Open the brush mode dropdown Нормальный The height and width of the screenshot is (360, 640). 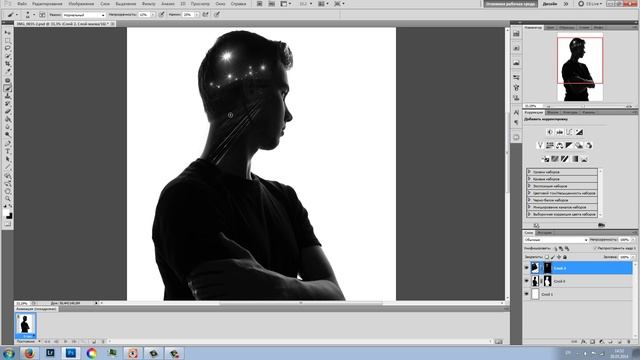84,15
